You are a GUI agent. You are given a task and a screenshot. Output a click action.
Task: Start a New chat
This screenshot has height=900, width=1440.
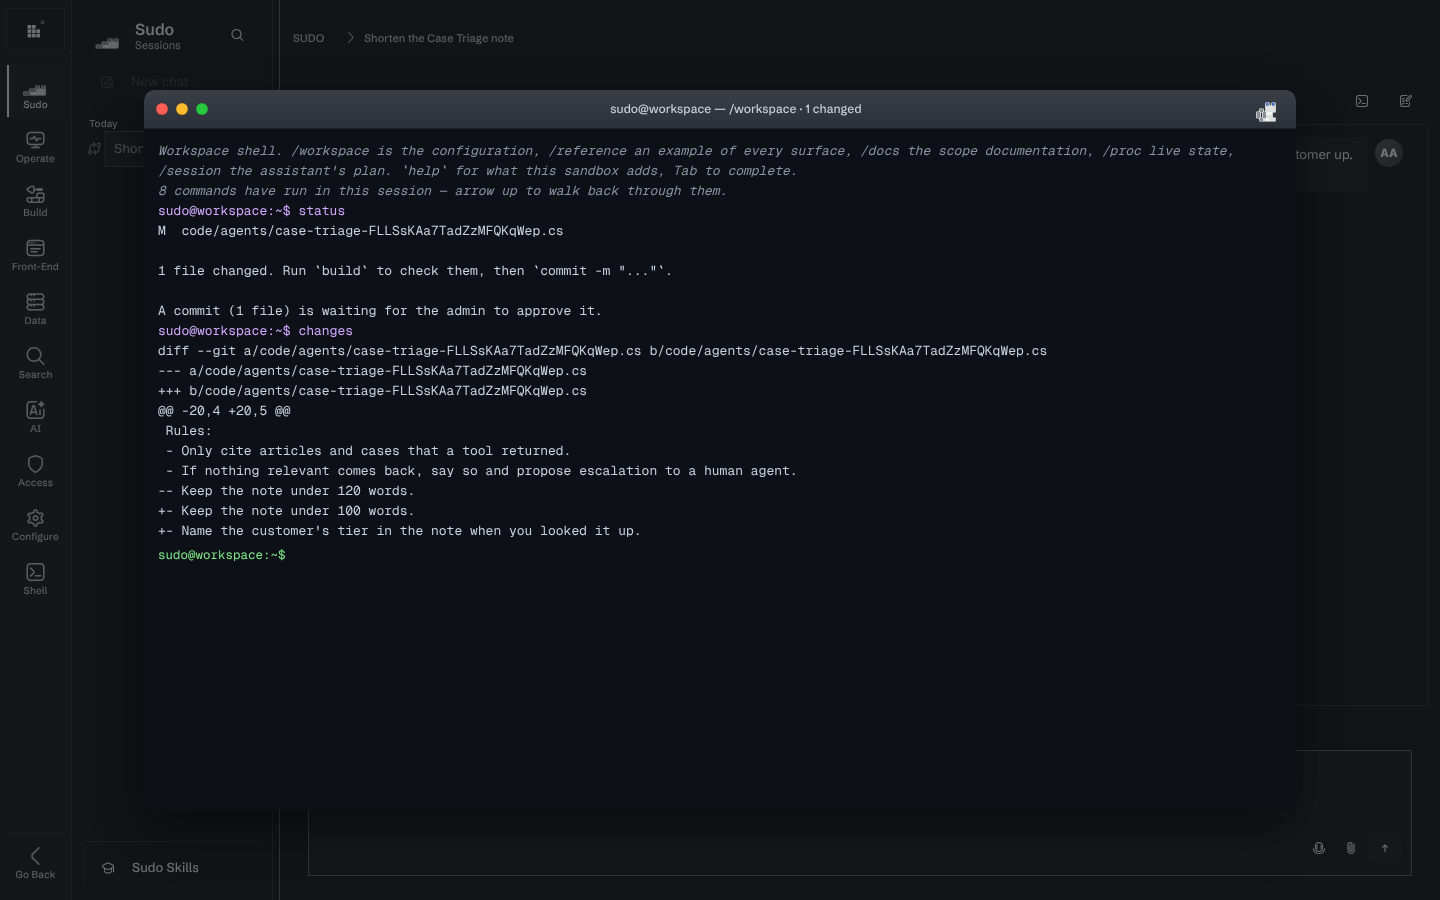point(145,82)
